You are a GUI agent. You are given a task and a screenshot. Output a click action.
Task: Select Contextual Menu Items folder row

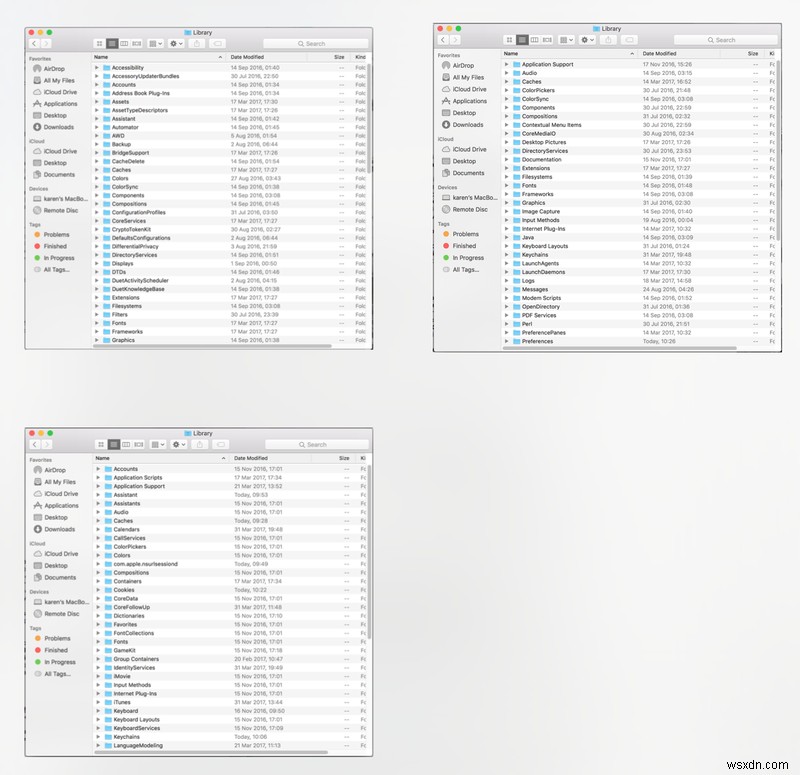coord(639,124)
